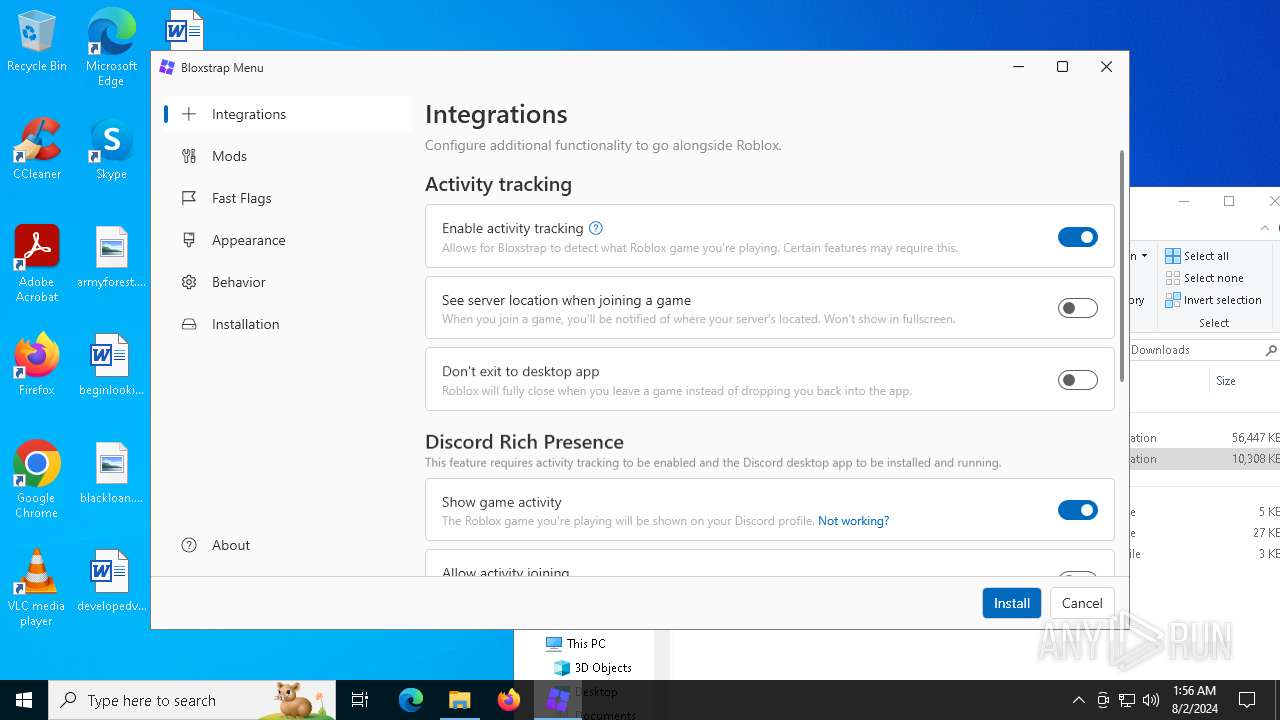Screen dimensions: 1280x720
Task: Select the Microsoft Edge desktop shortcut
Action: (x=111, y=47)
